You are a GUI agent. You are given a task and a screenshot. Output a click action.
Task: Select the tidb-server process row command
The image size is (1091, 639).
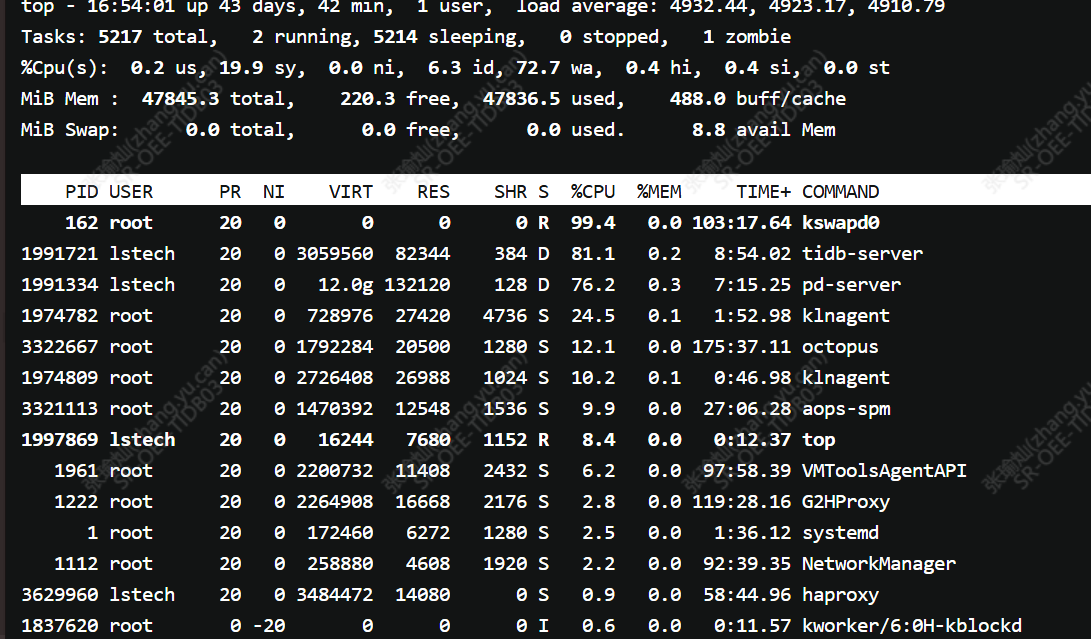[861, 254]
